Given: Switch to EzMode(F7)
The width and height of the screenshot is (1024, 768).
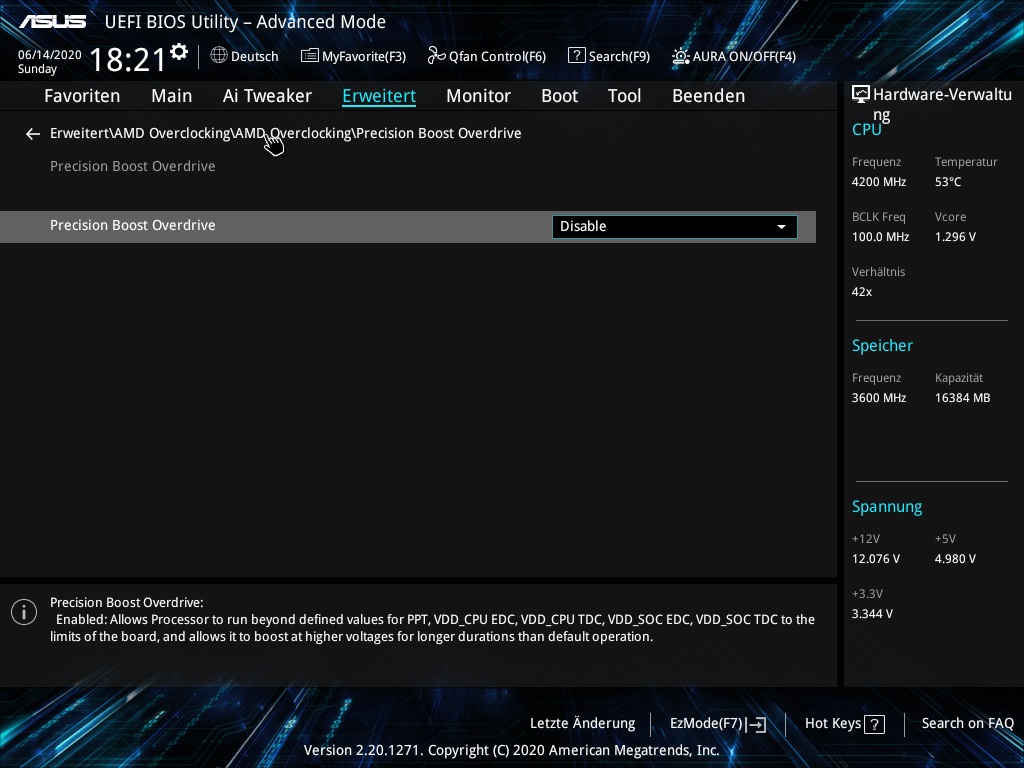Looking at the screenshot, I should [x=718, y=724].
